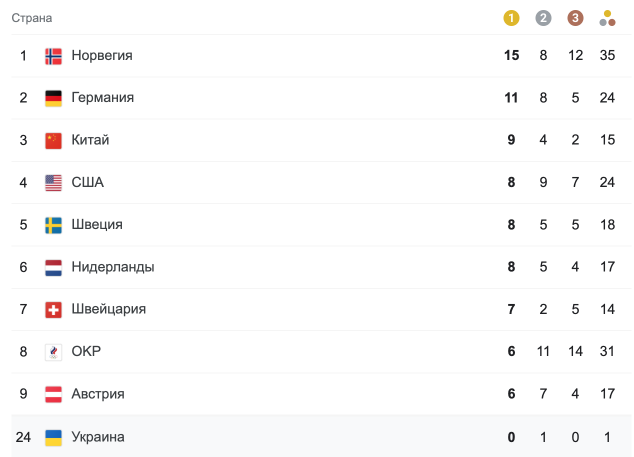This screenshot has width=634, height=457.
Task: Click the Sweden flag icon
Action: pyautogui.click(x=54, y=225)
